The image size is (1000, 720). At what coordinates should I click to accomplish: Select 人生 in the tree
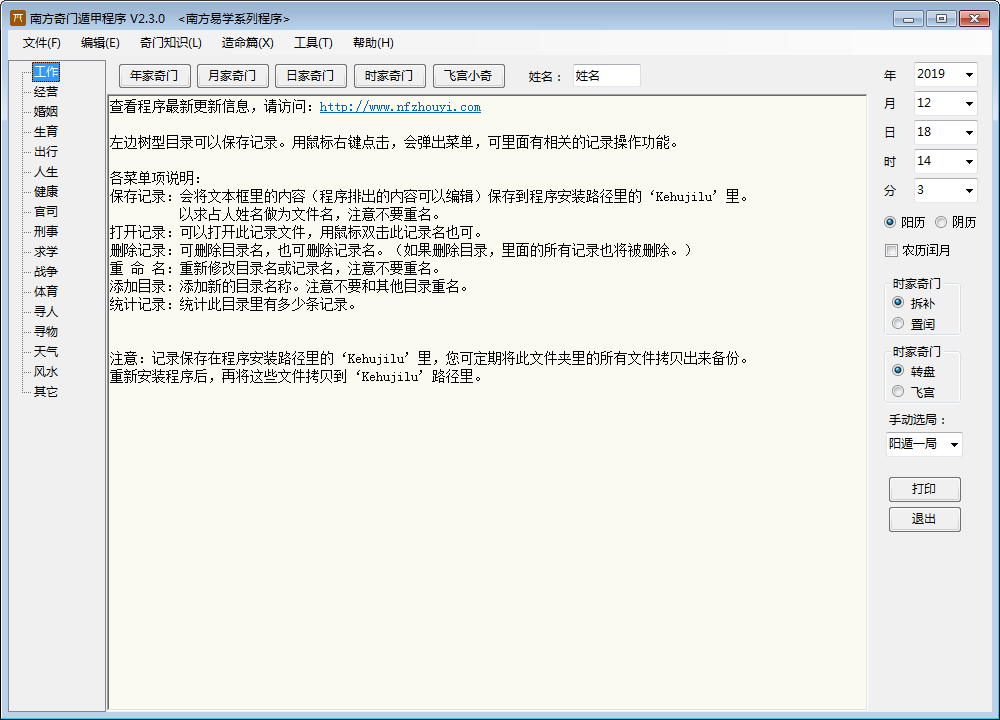[46, 172]
